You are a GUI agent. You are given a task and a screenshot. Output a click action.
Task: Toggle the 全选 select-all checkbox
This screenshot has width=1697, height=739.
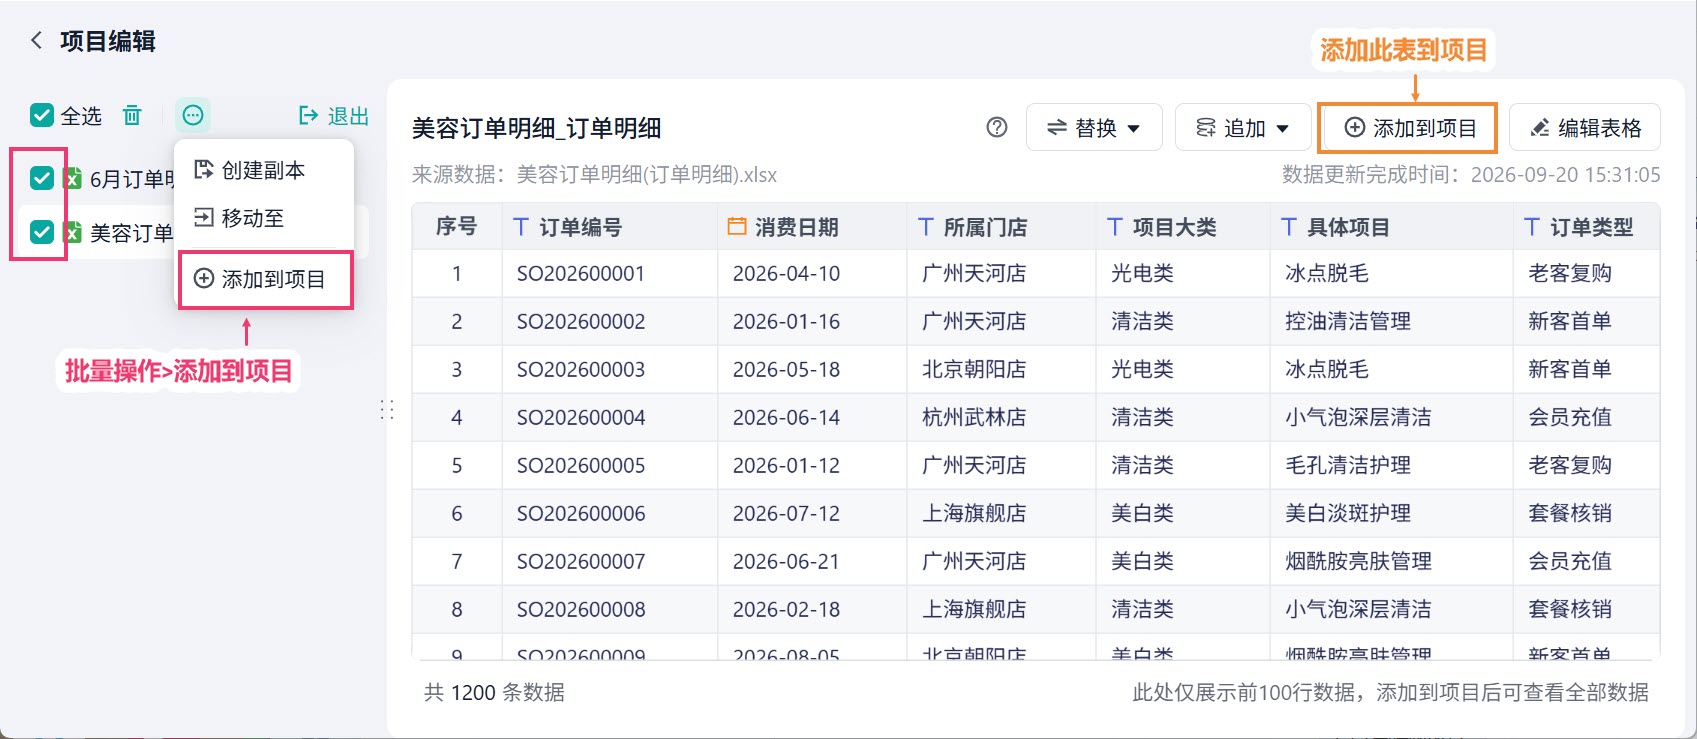tap(42, 115)
